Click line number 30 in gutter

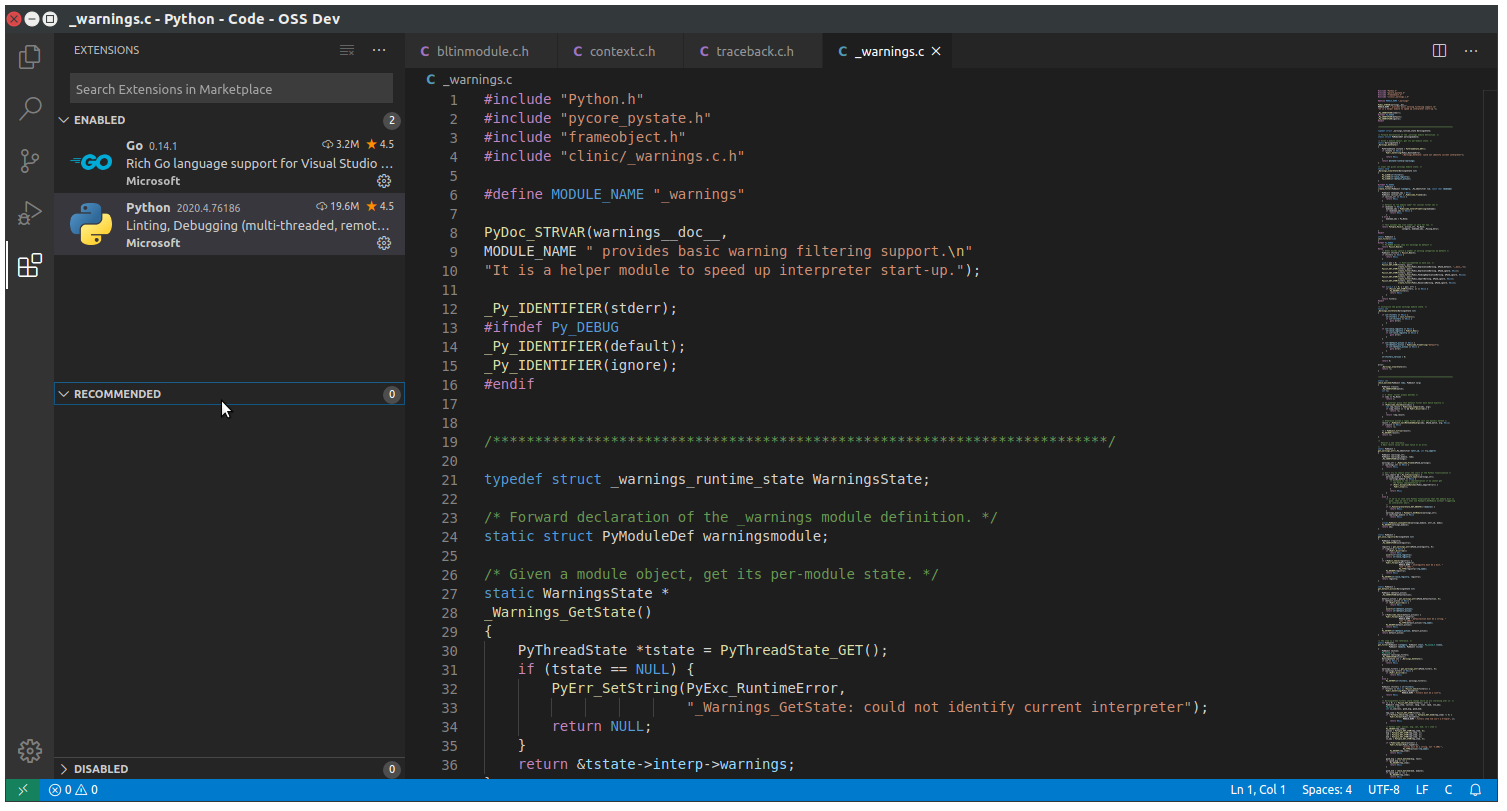(449, 651)
